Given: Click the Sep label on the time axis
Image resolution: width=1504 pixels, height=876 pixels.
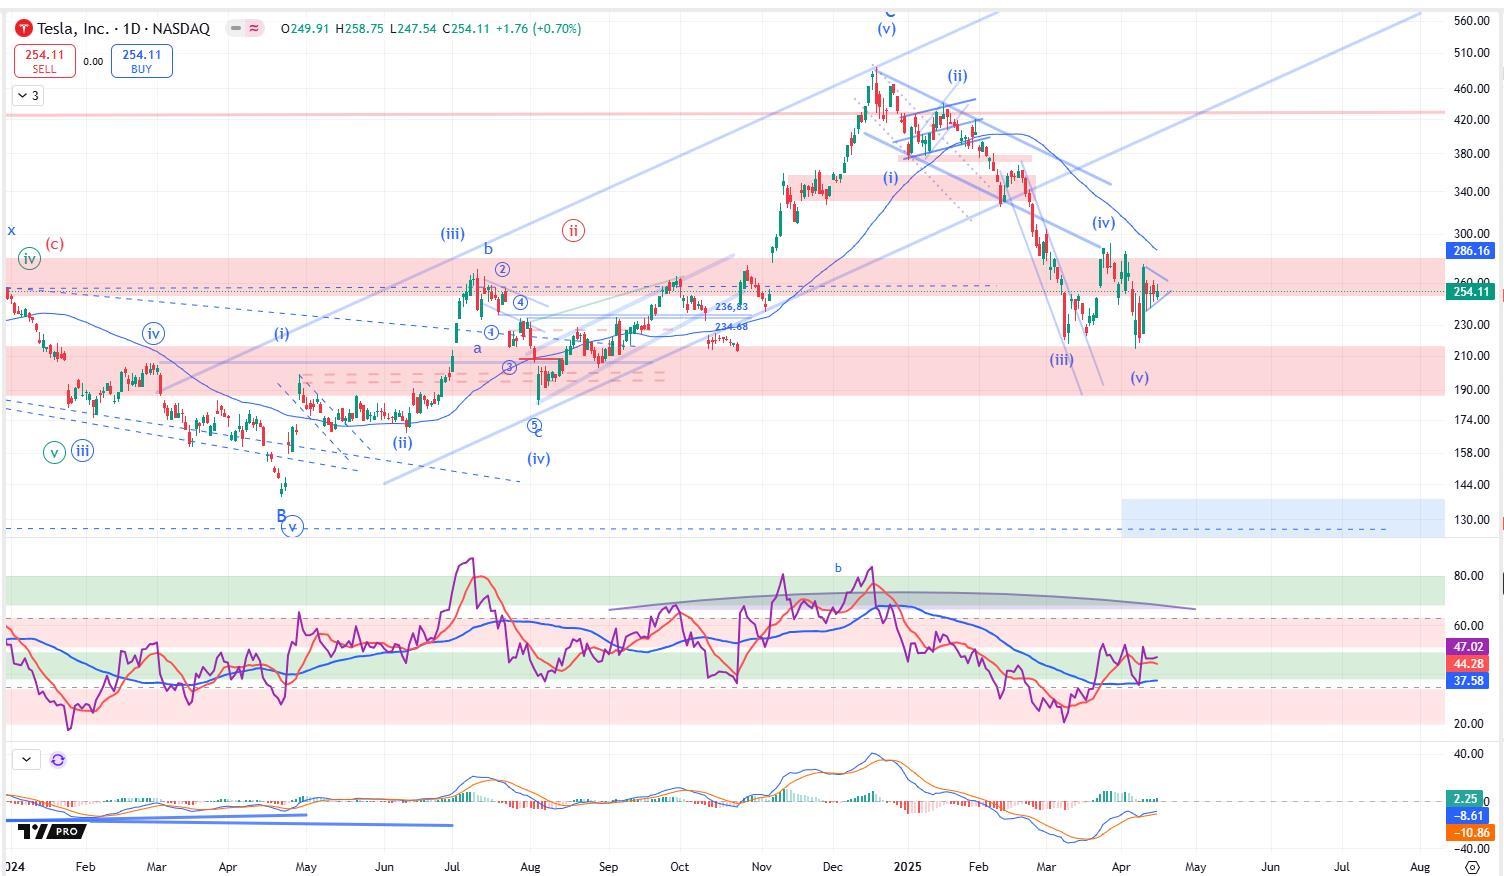Looking at the screenshot, I should click(608, 867).
